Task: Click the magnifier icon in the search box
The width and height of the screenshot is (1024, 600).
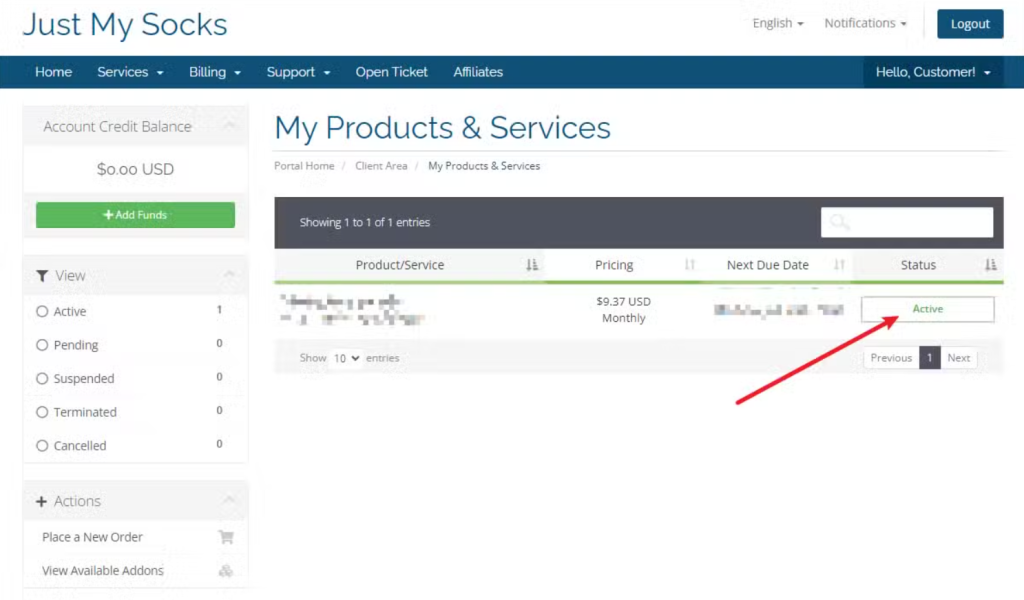Action: click(840, 223)
